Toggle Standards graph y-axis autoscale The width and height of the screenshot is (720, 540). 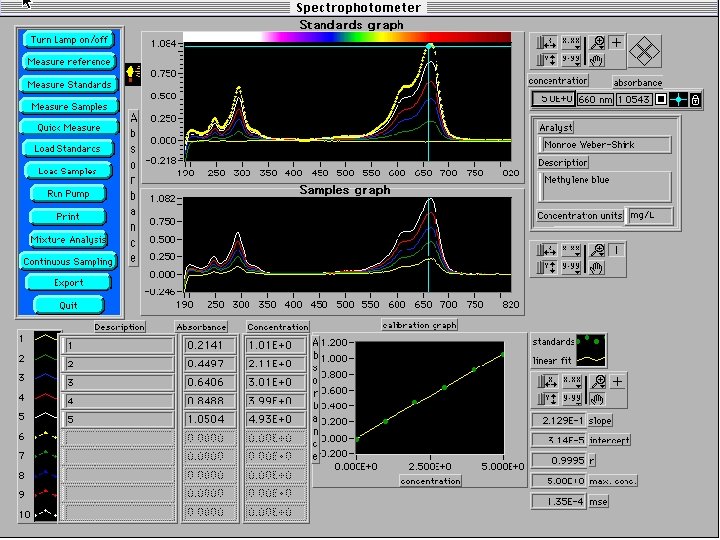[546, 58]
